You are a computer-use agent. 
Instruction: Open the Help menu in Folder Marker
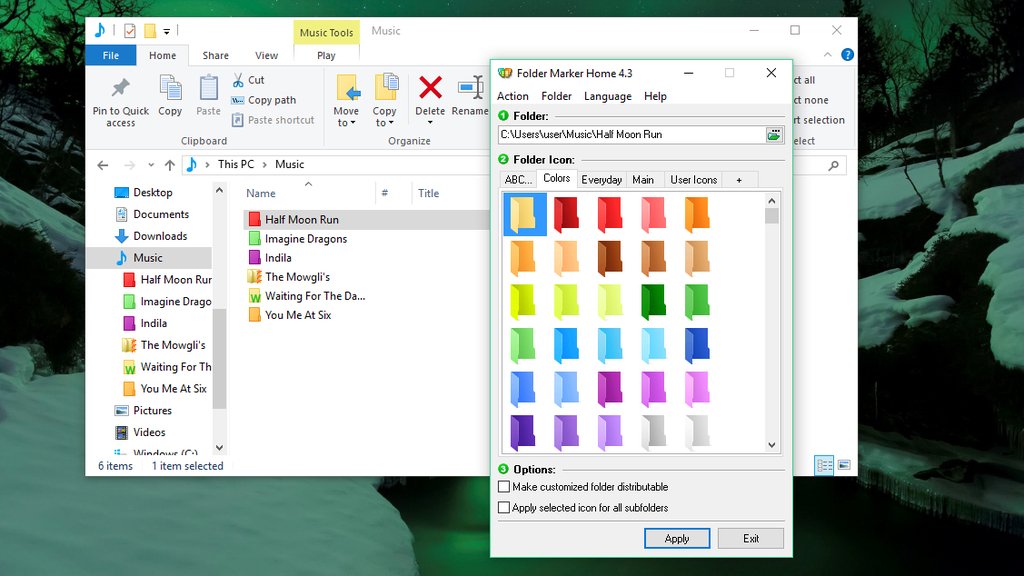point(655,96)
